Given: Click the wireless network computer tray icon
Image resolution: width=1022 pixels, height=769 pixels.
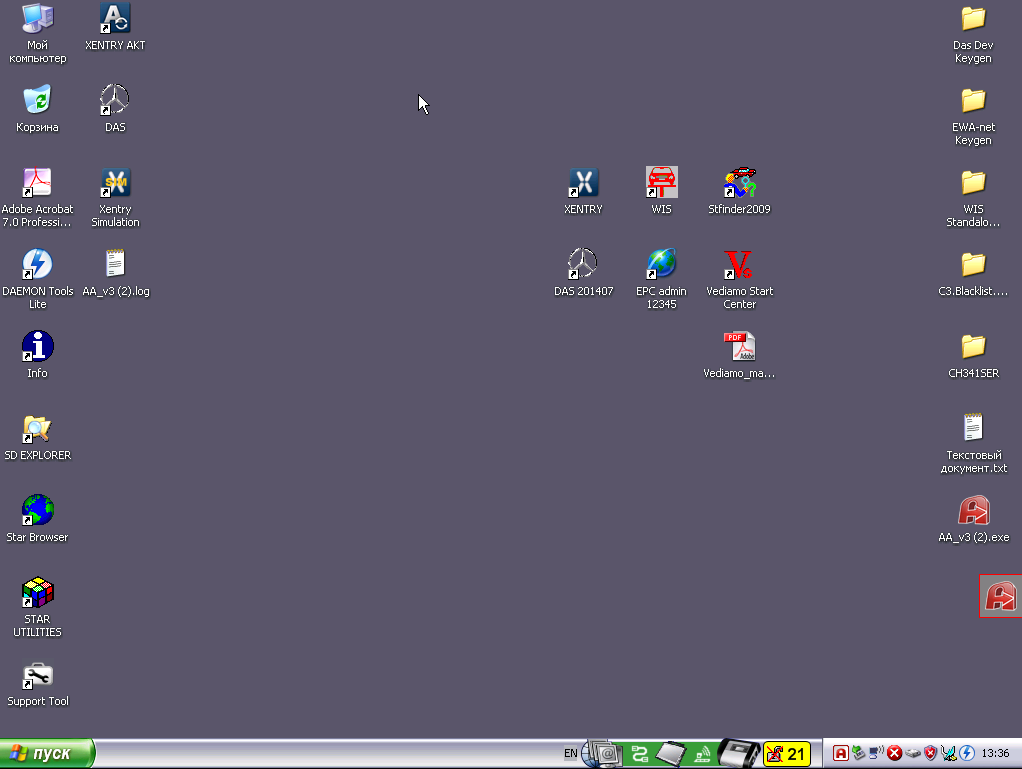Looking at the screenshot, I should (877, 753).
